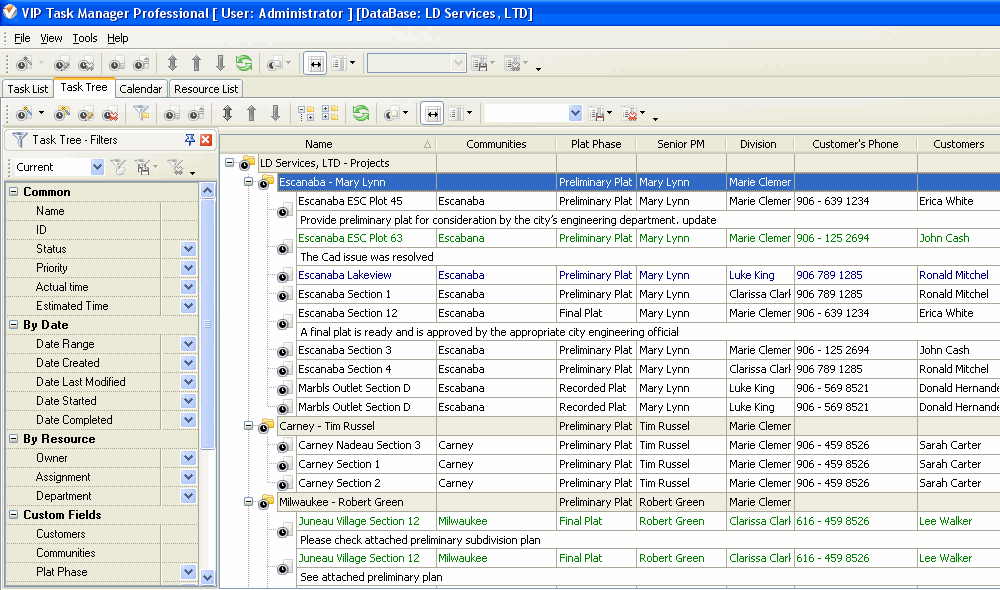1000x590 pixels.
Task: Click the clear filter icon in Filters panel
Action: pos(118,167)
